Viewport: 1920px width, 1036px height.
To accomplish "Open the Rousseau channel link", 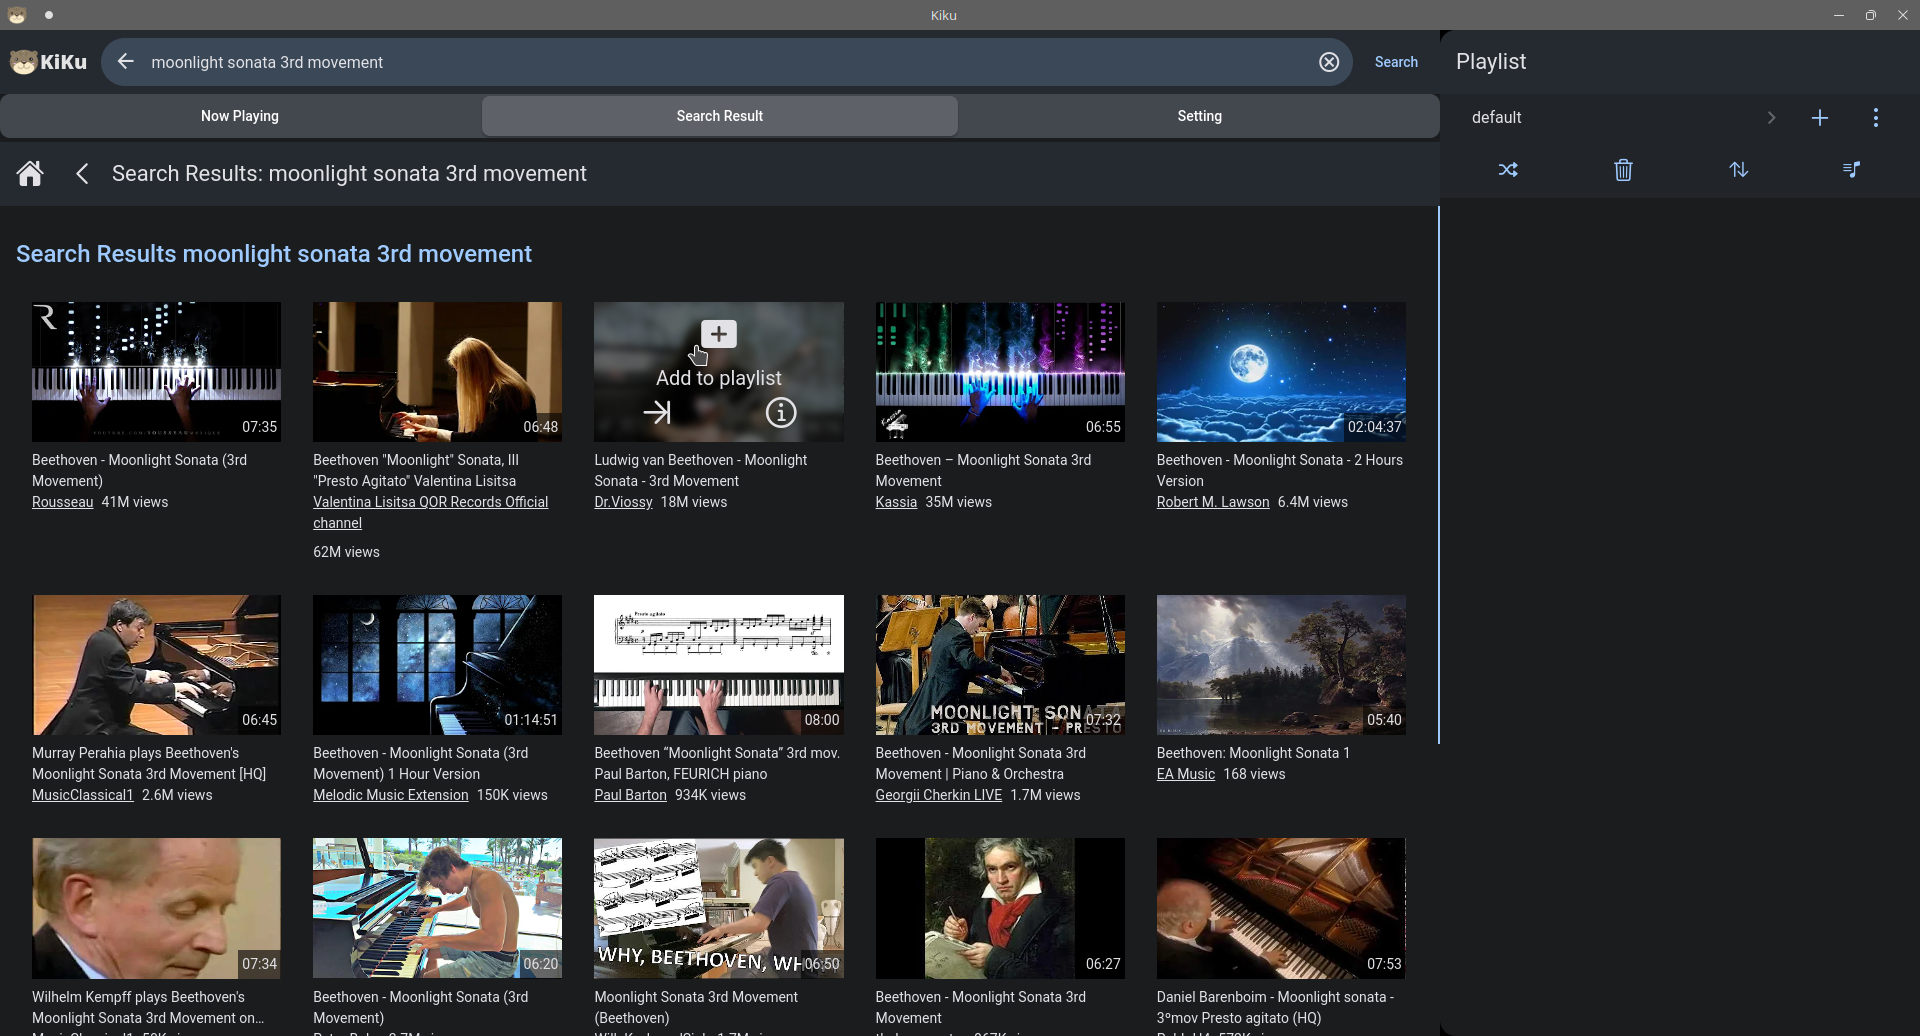I will click(62, 502).
